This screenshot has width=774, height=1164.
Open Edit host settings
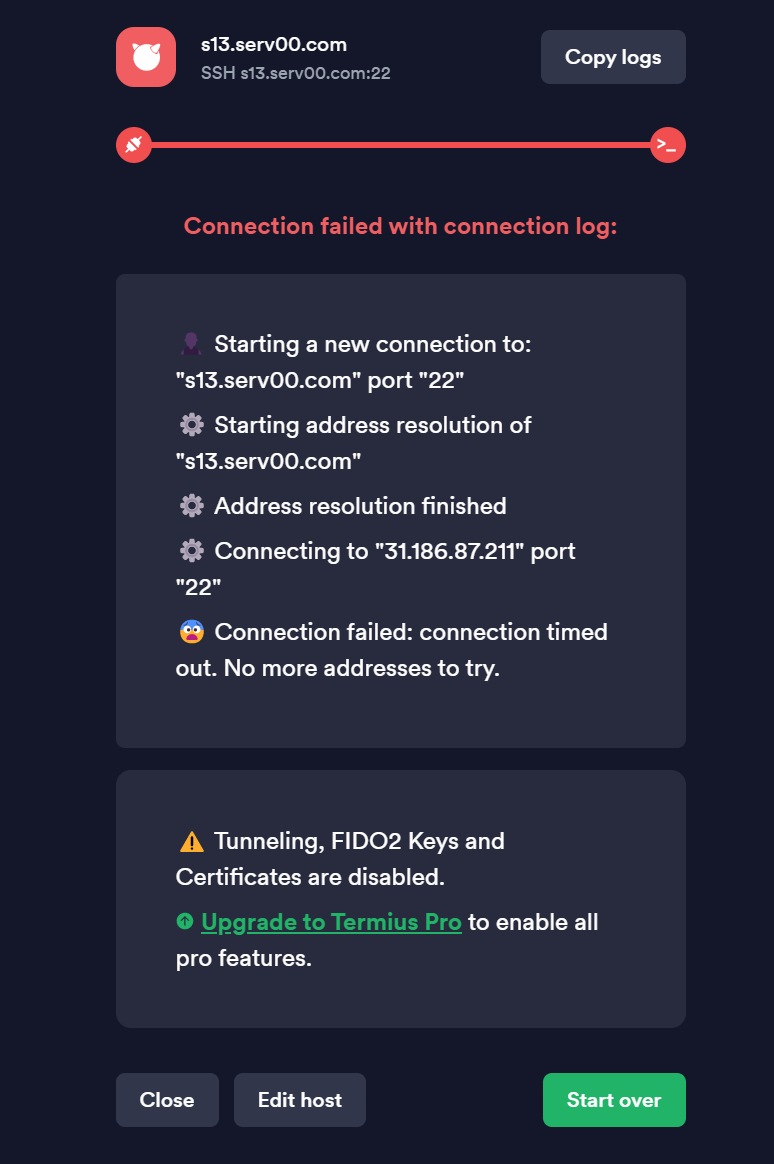pos(300,1099)
